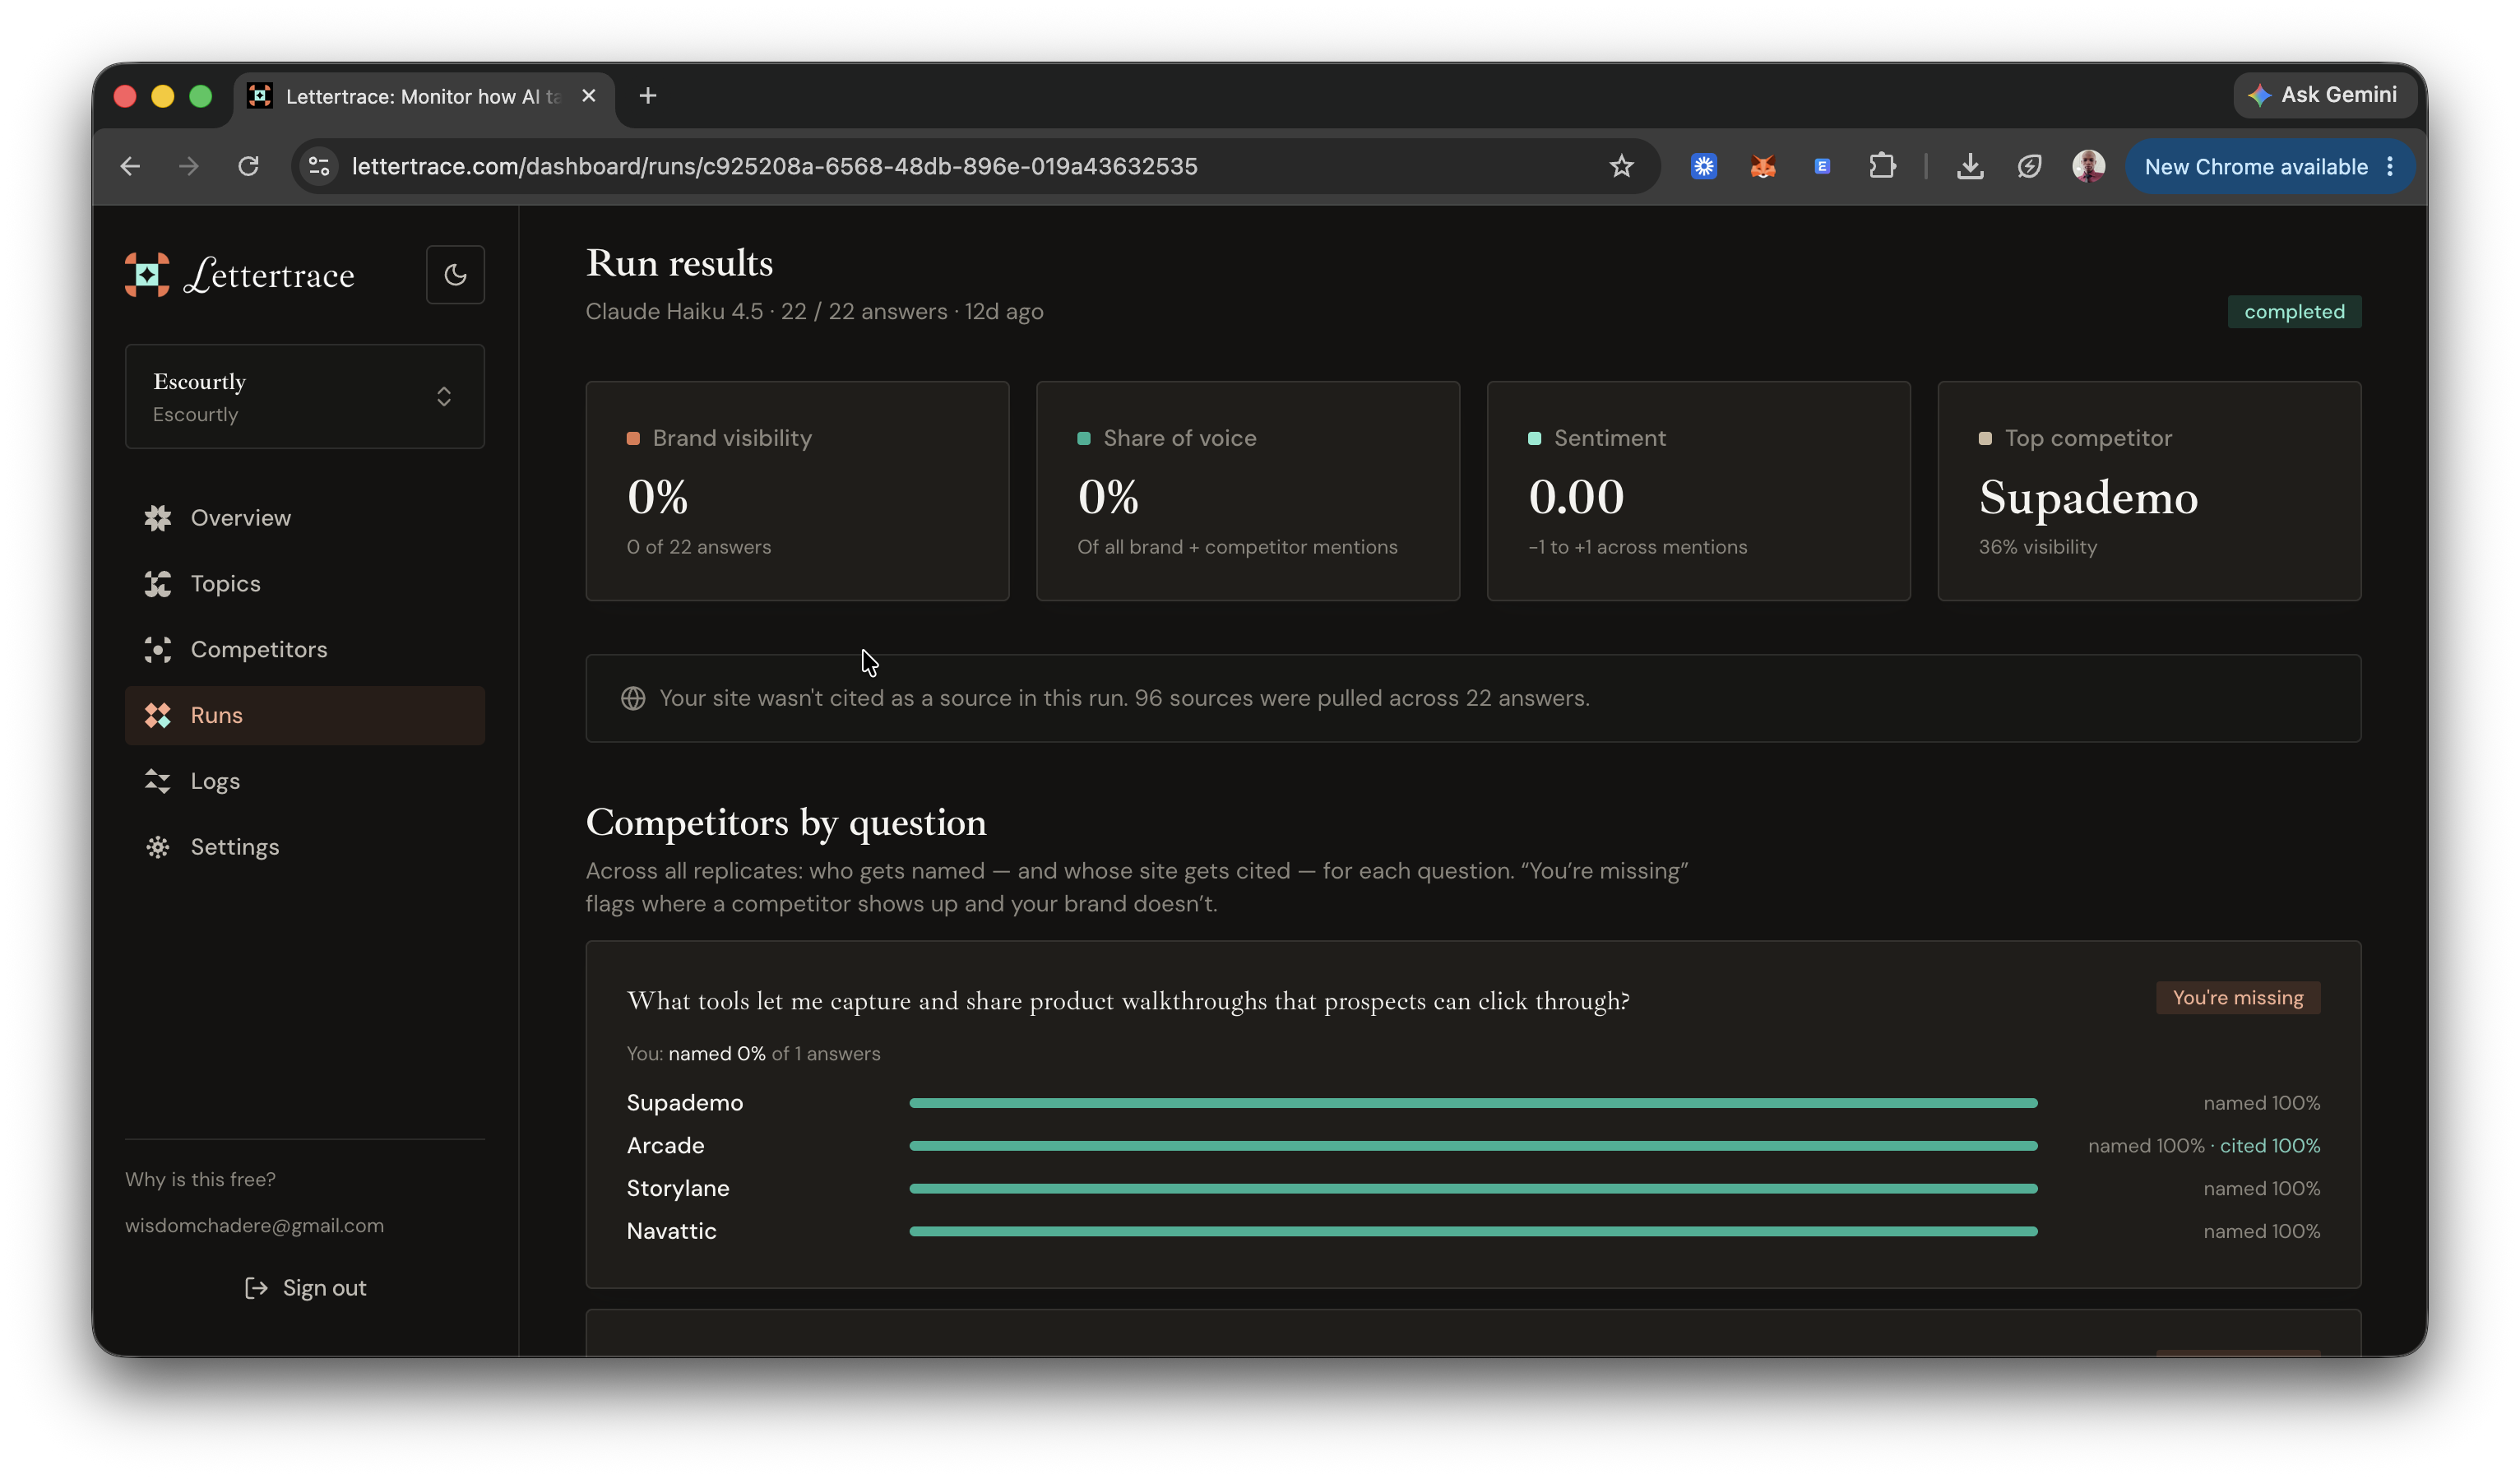Click '36% visibility' under Supademo
2520x1479 pixels.
[2037, 547]
